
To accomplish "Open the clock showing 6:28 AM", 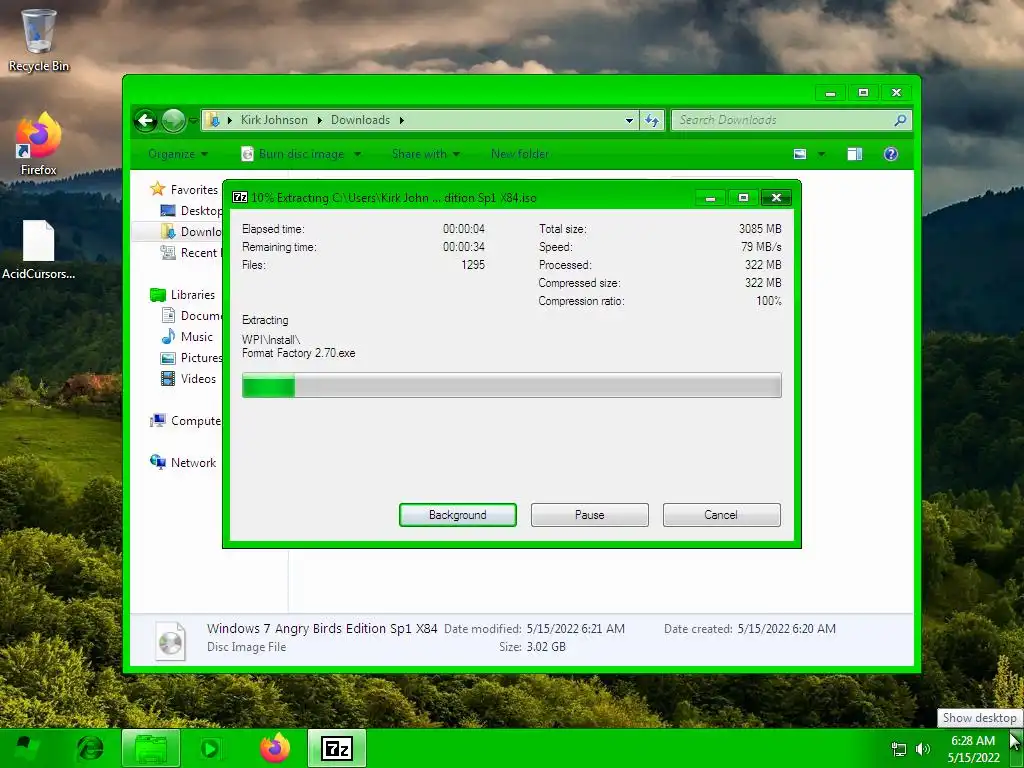I will [973, 749].
